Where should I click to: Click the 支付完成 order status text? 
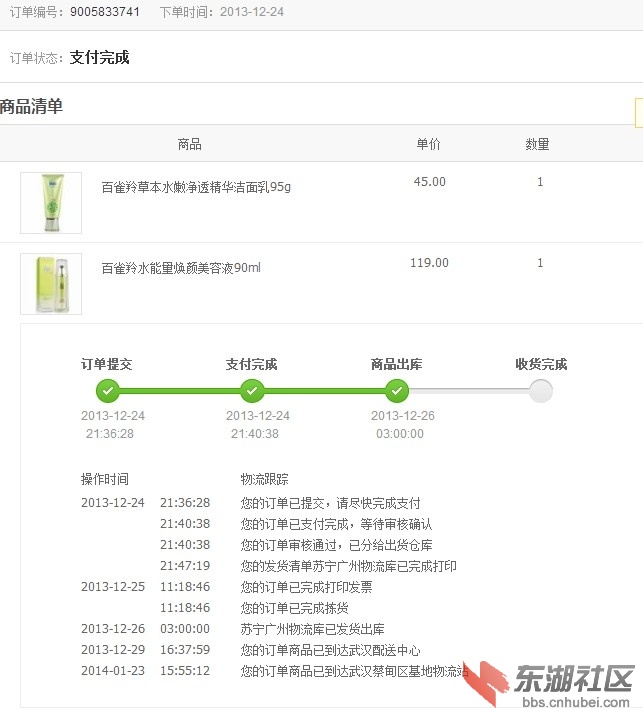[99, 57]
